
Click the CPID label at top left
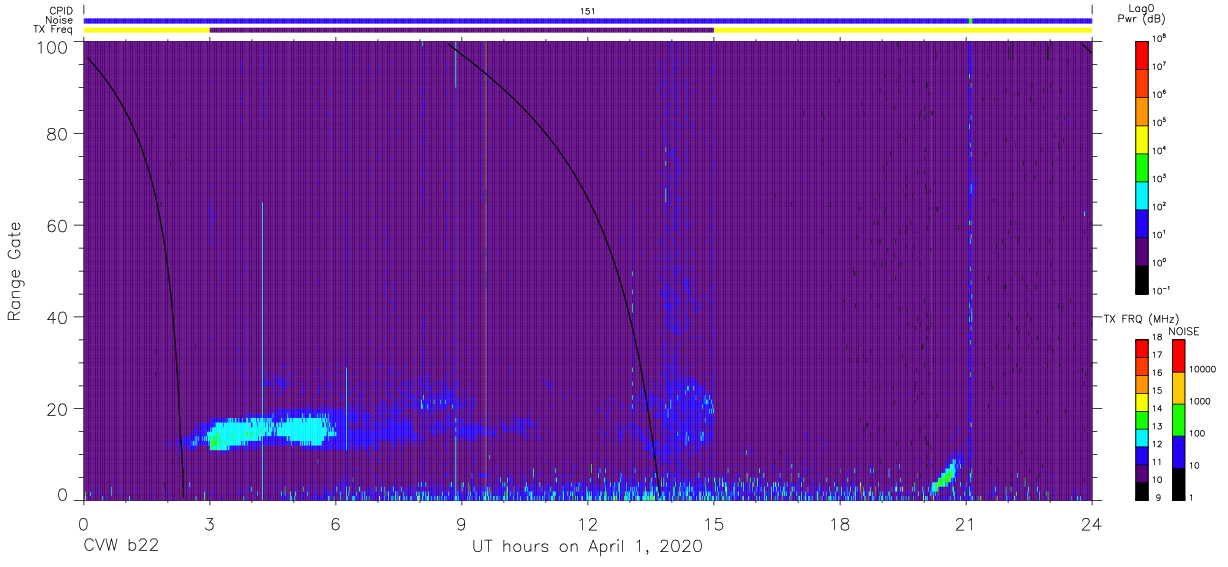tap(61, 10)
